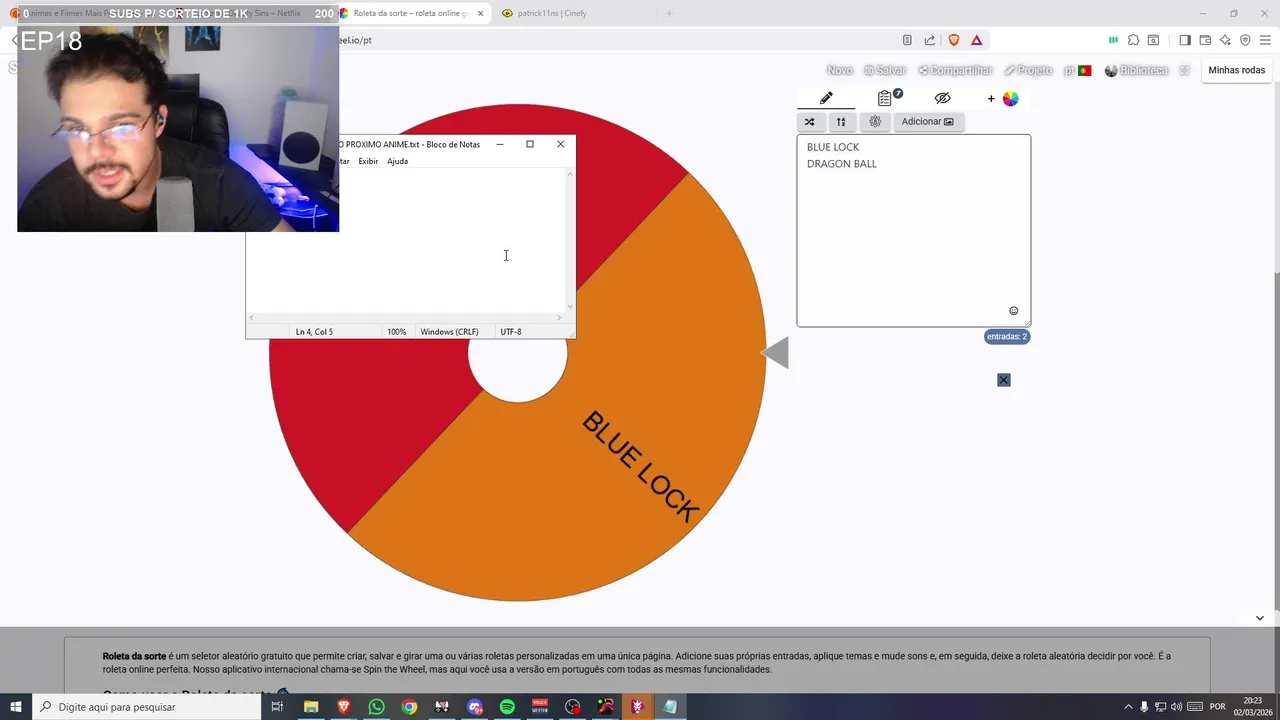Open a new browser tab

point(669,13)
